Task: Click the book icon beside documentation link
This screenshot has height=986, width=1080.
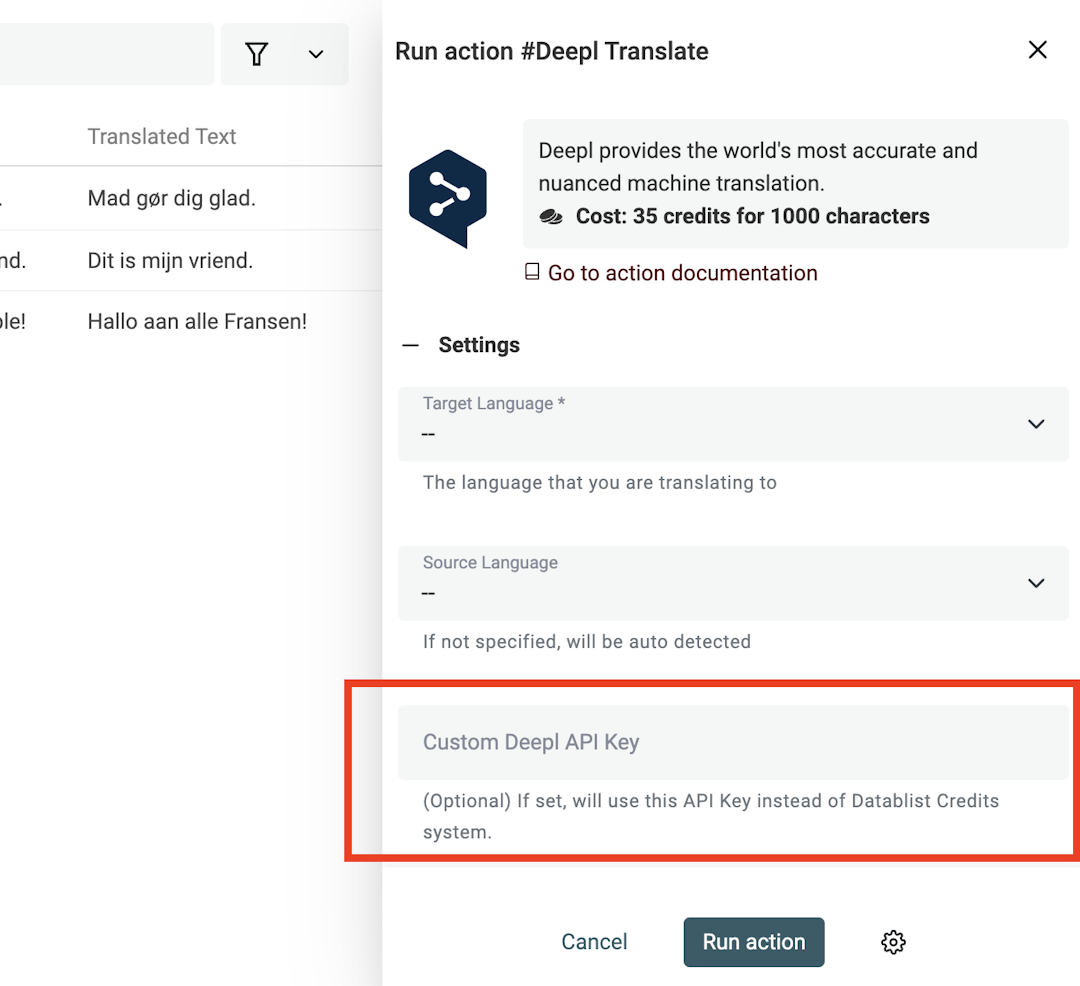Action: pyautogui.click(x=530, y=271)
